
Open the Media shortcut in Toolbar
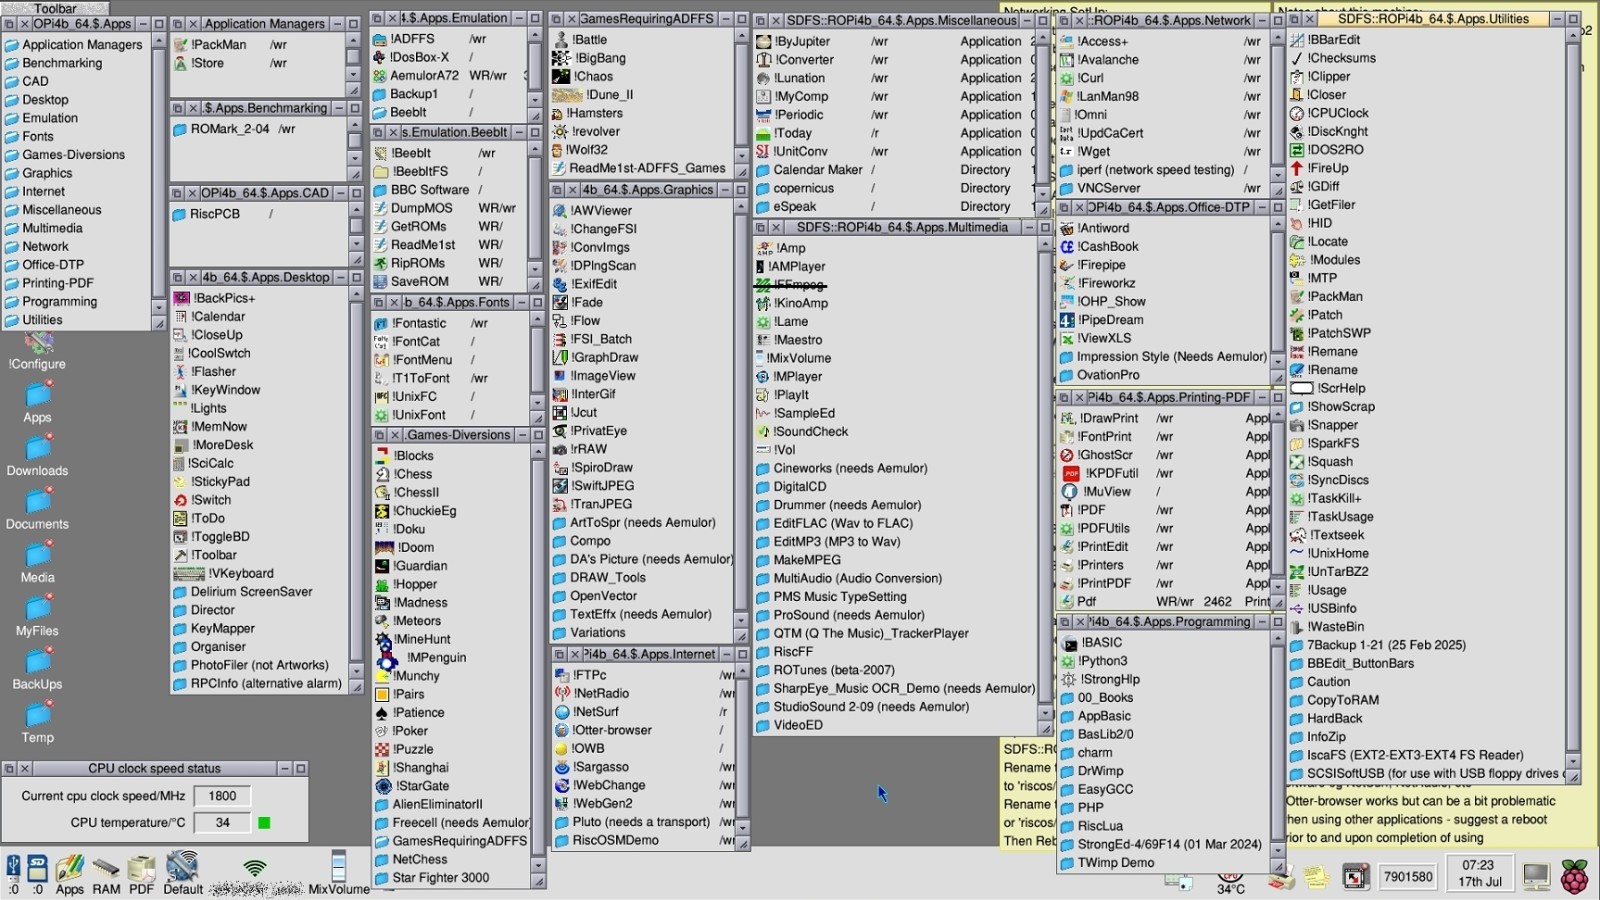(37, 562)
